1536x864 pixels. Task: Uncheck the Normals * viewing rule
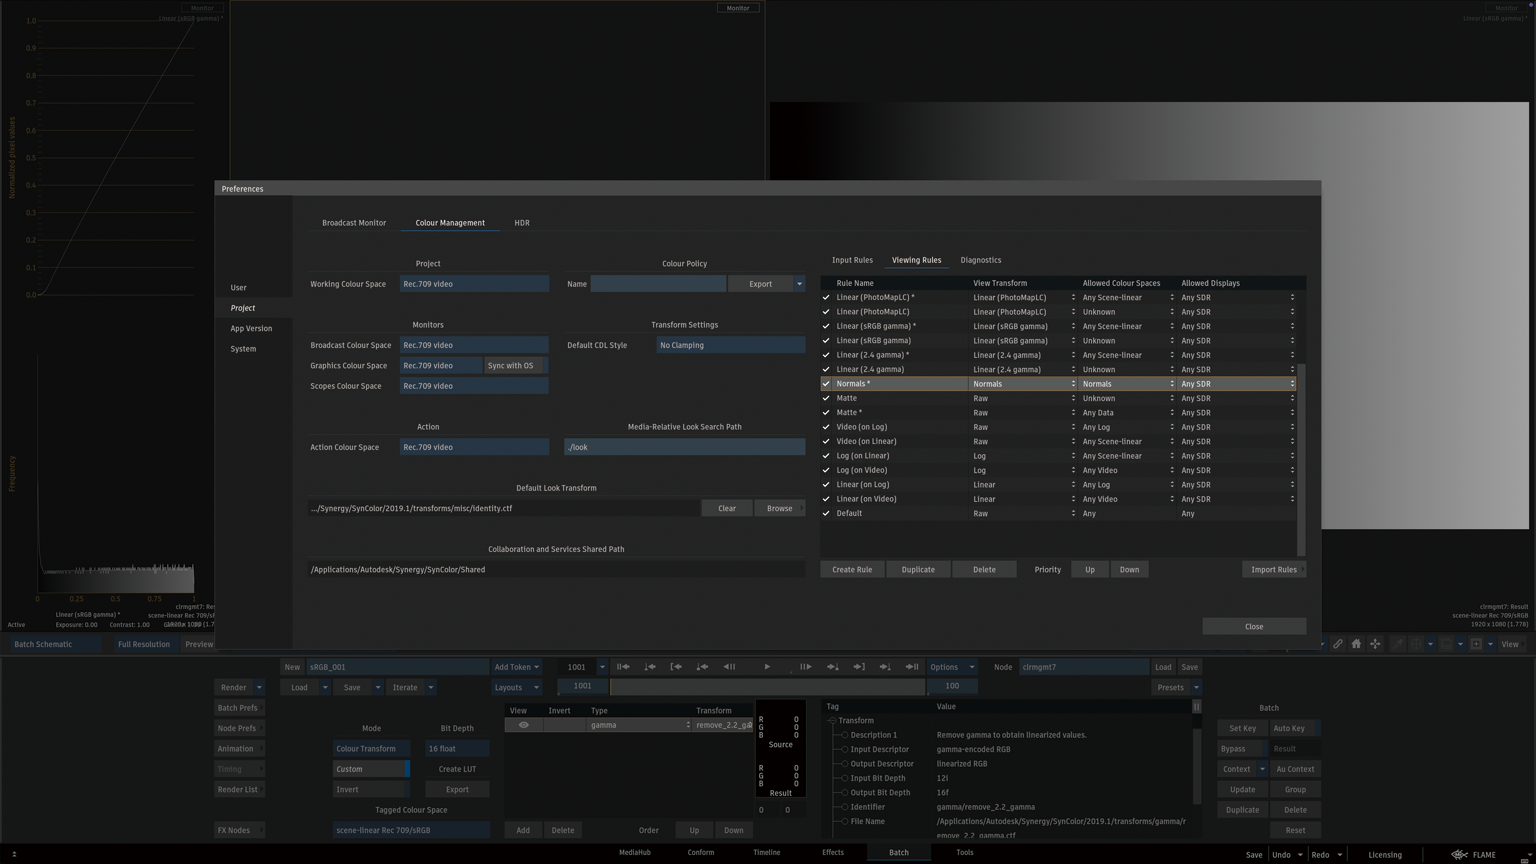(x=826, y=384)
